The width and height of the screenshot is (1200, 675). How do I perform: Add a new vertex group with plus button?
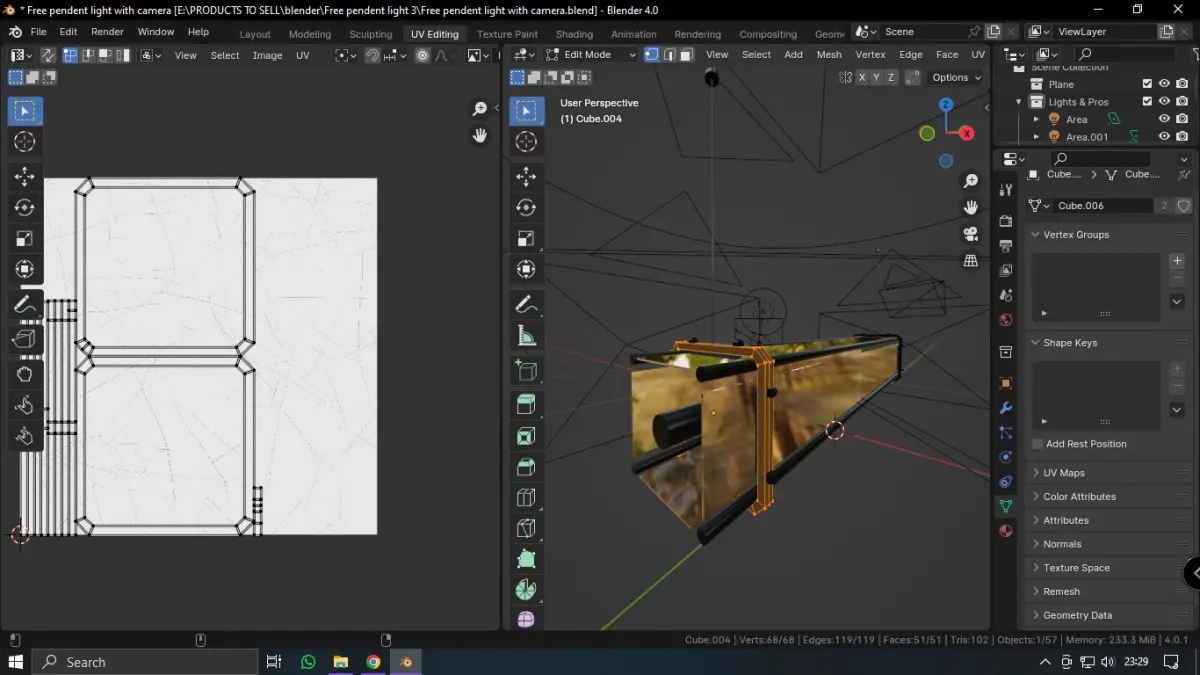(1177, 261)
